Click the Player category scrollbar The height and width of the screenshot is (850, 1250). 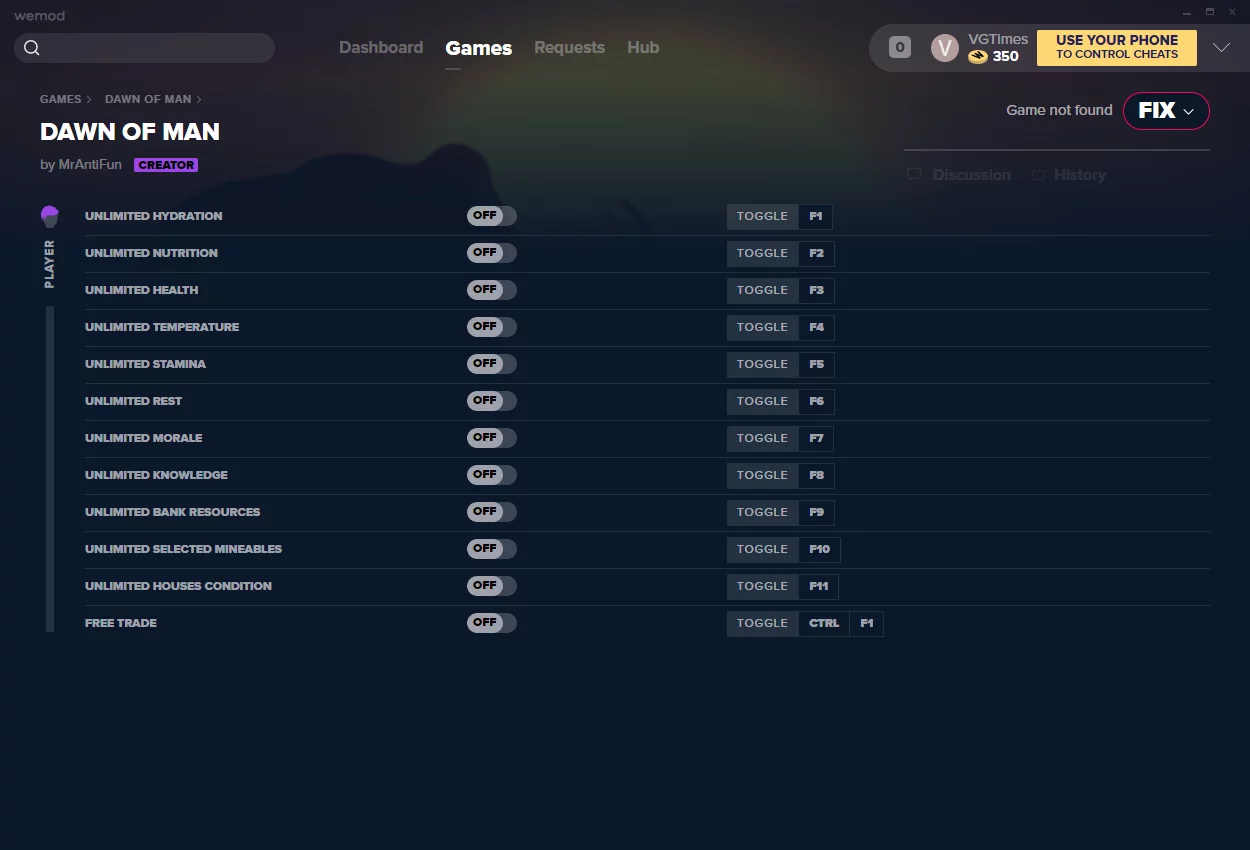click(x=50, y=469)
